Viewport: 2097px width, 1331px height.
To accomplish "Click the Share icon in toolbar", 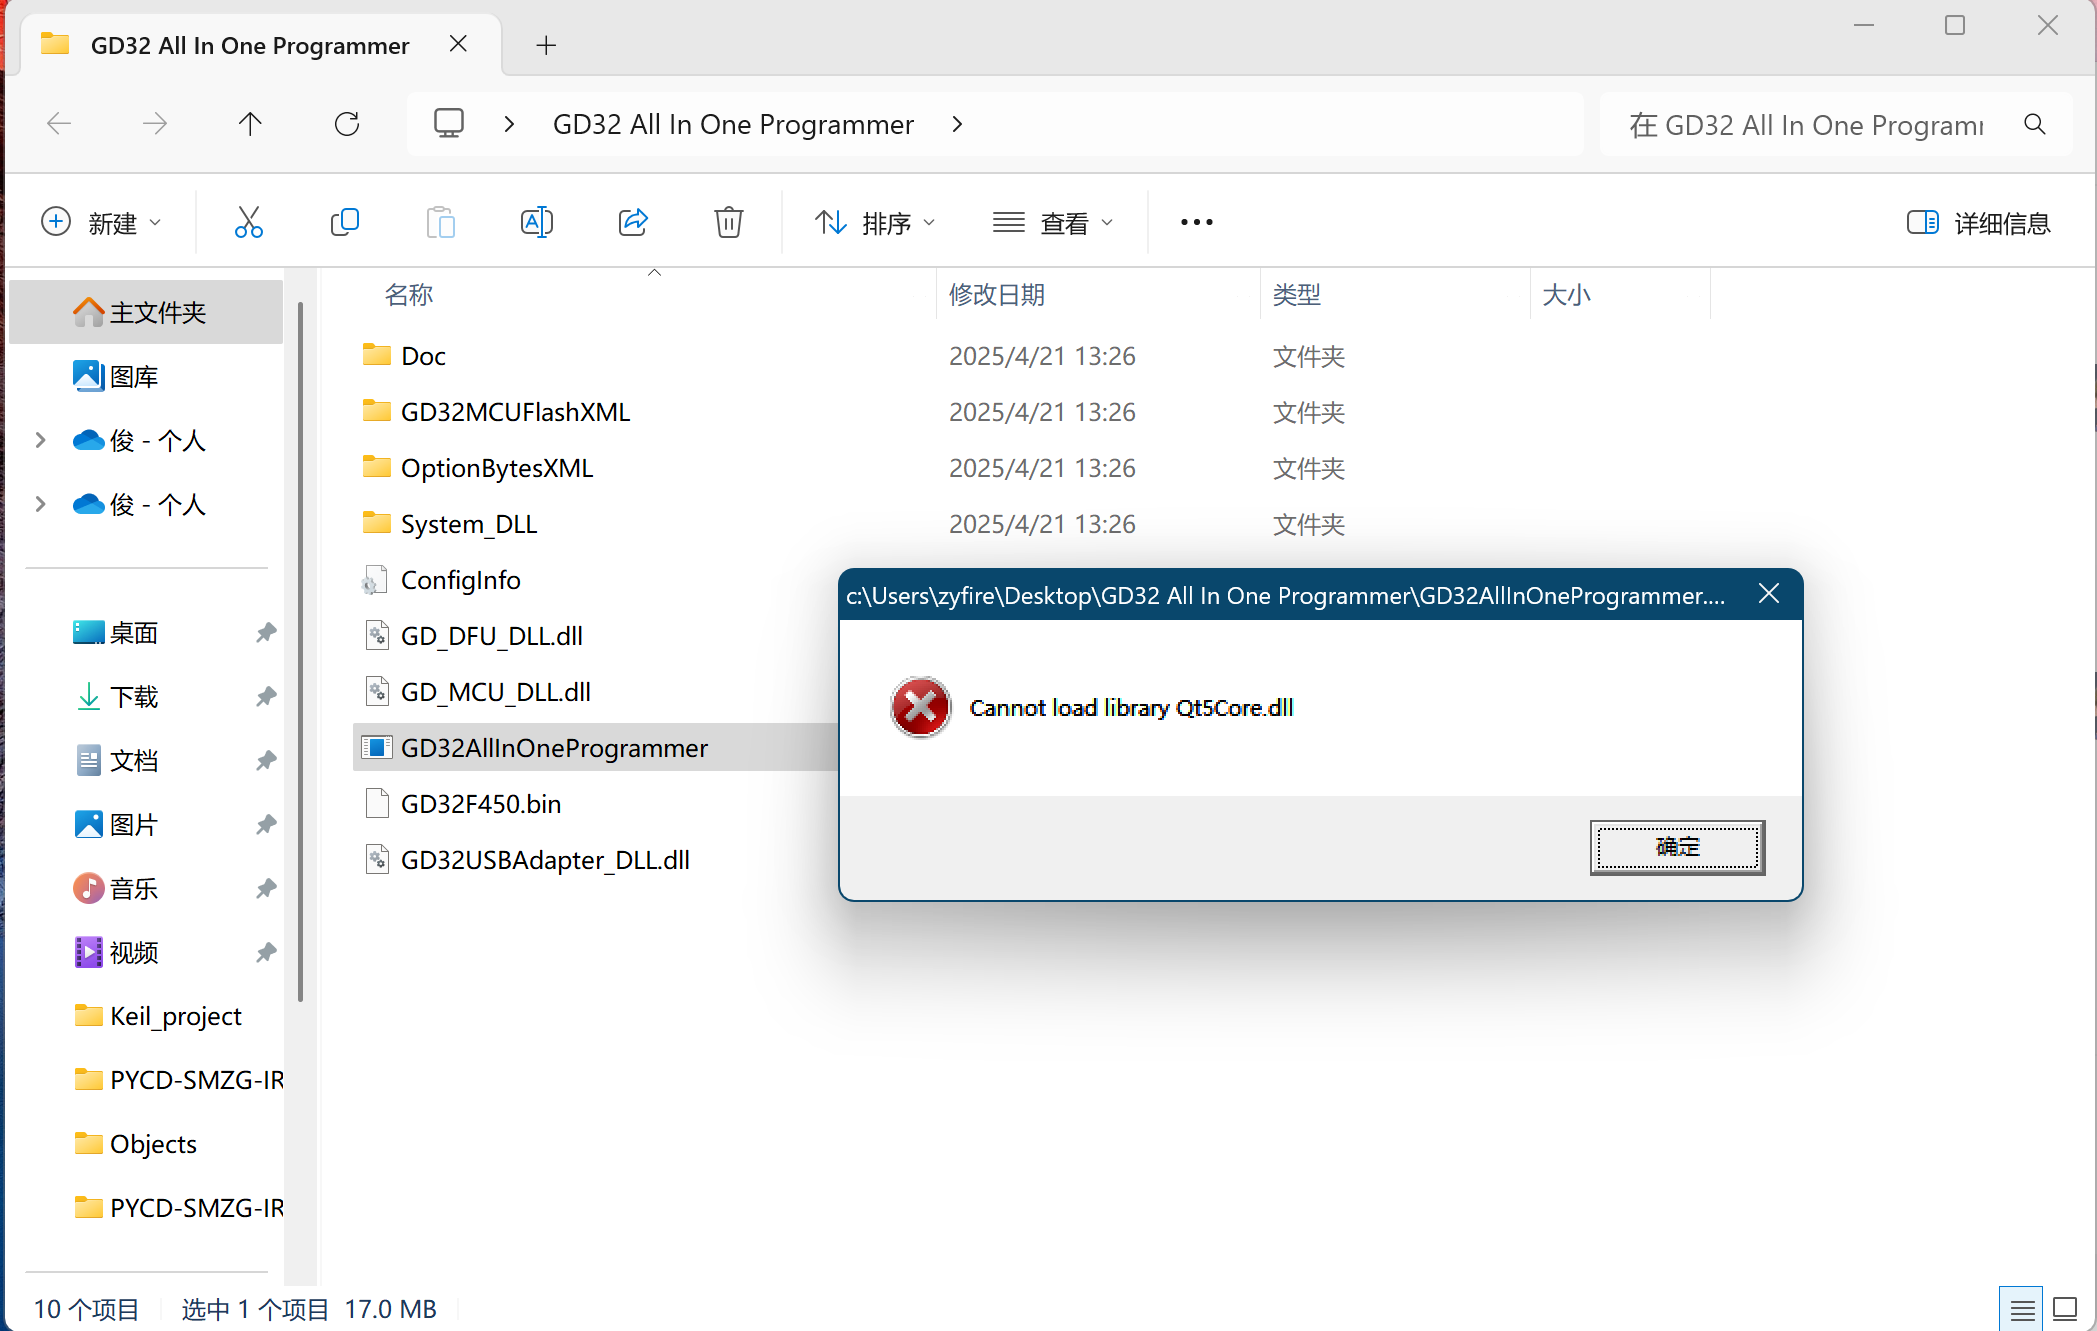I will (633, 222).
